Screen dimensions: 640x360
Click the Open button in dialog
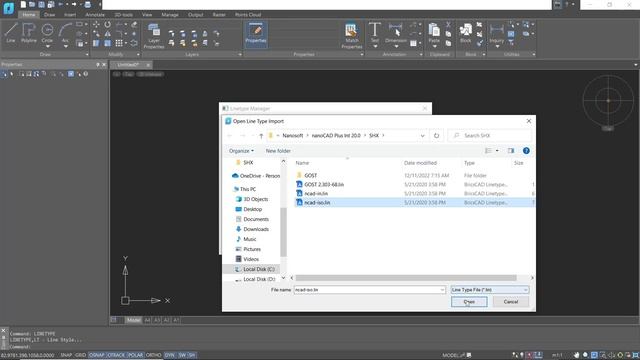point(469,302)
